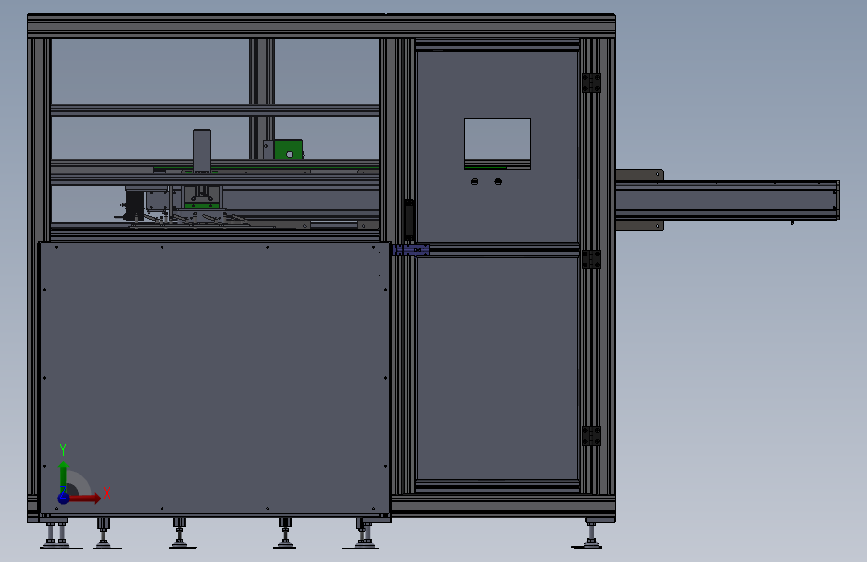Click the blue Z axis ball on the triad

pos(63,498)
